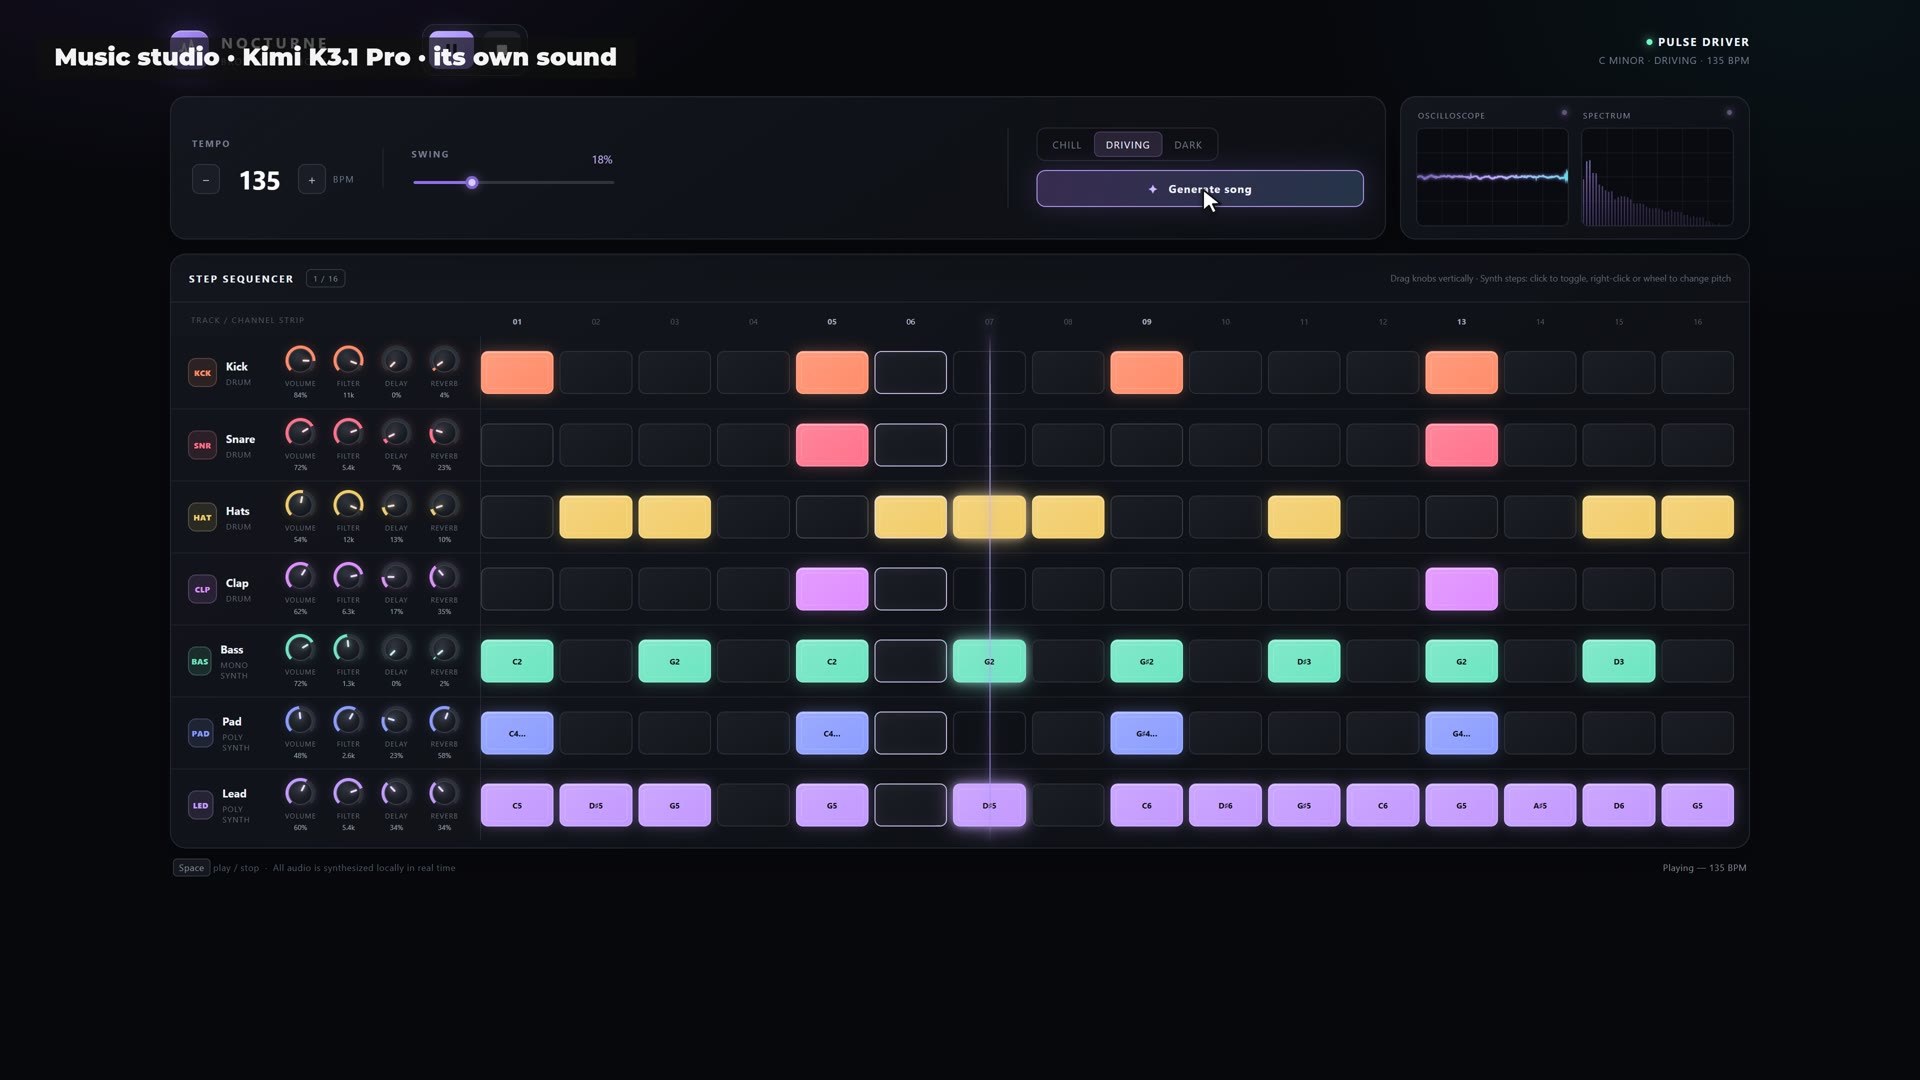
Task: Click the Clap reverb knob
Action: coord(444,576)
